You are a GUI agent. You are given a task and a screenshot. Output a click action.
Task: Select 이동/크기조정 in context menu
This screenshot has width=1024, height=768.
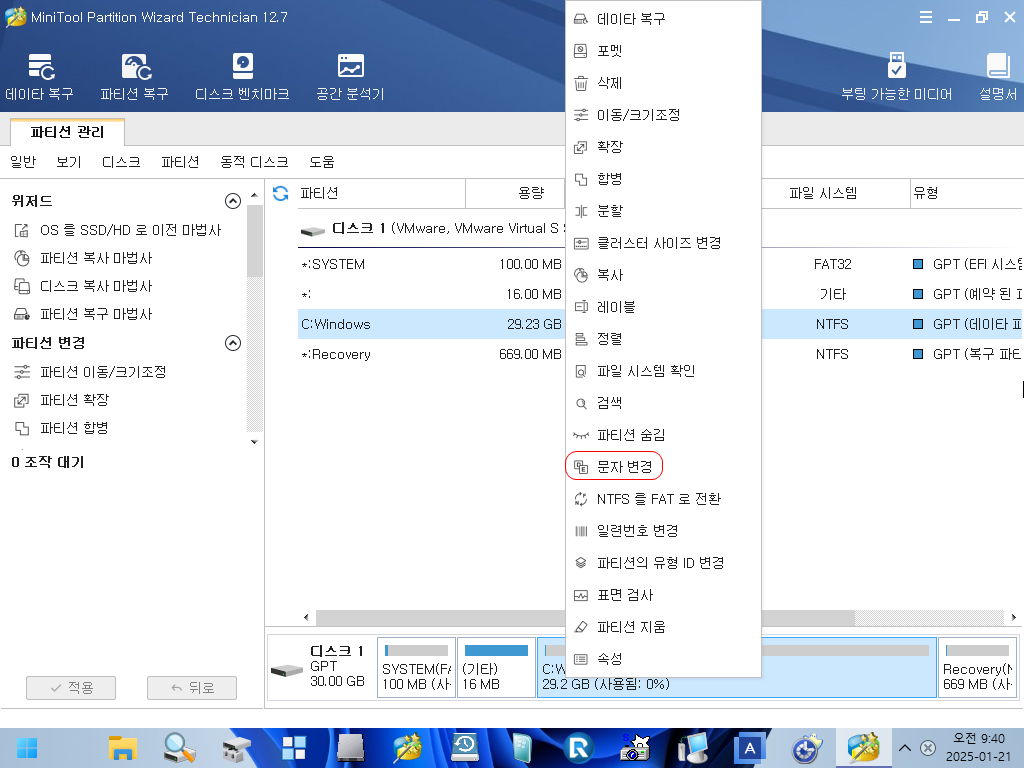click(x=663, y=115)
